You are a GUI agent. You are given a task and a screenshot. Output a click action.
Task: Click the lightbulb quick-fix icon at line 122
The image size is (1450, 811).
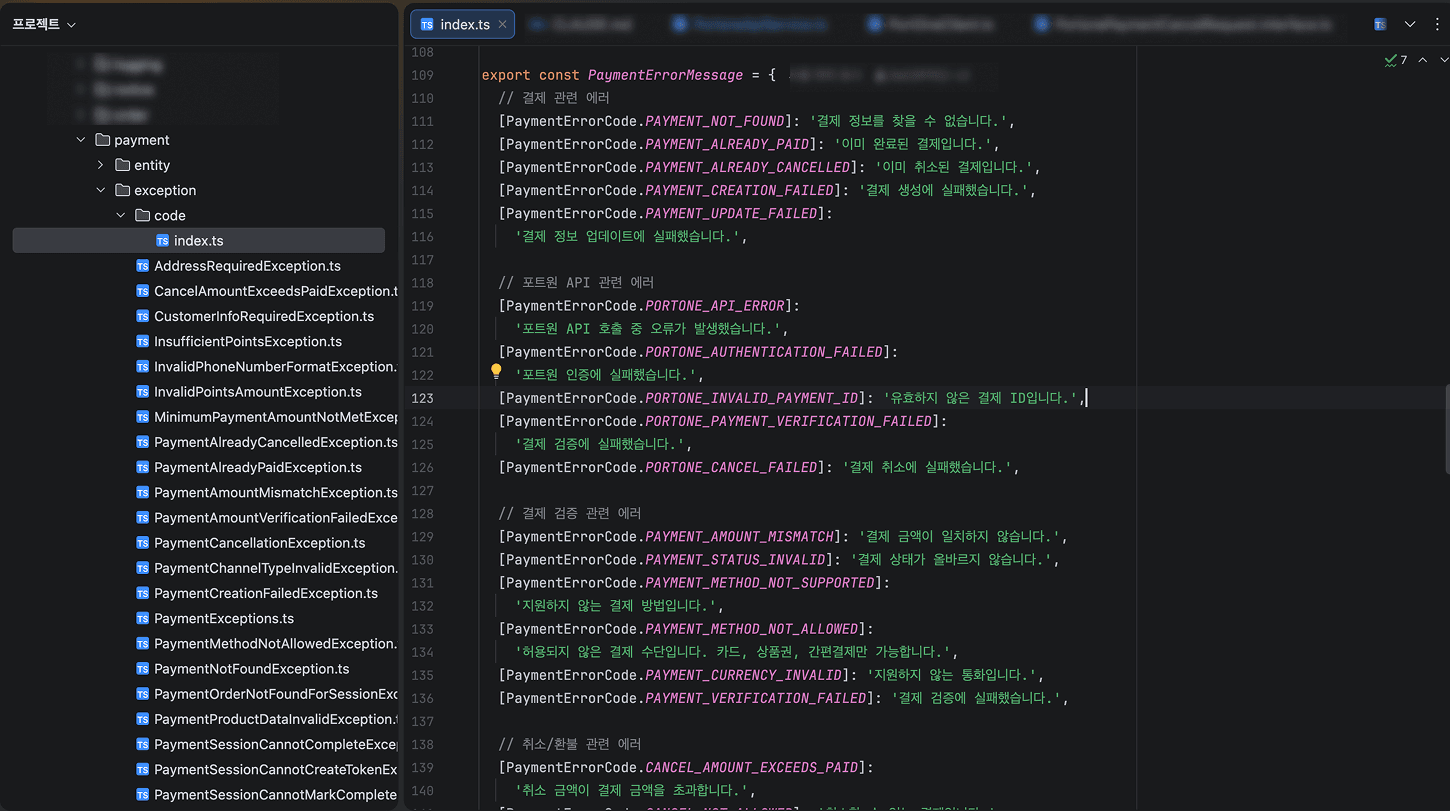[495, 373]
